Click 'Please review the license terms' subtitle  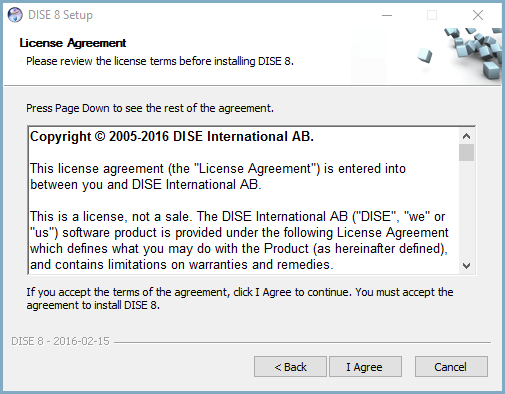[160, 61]
